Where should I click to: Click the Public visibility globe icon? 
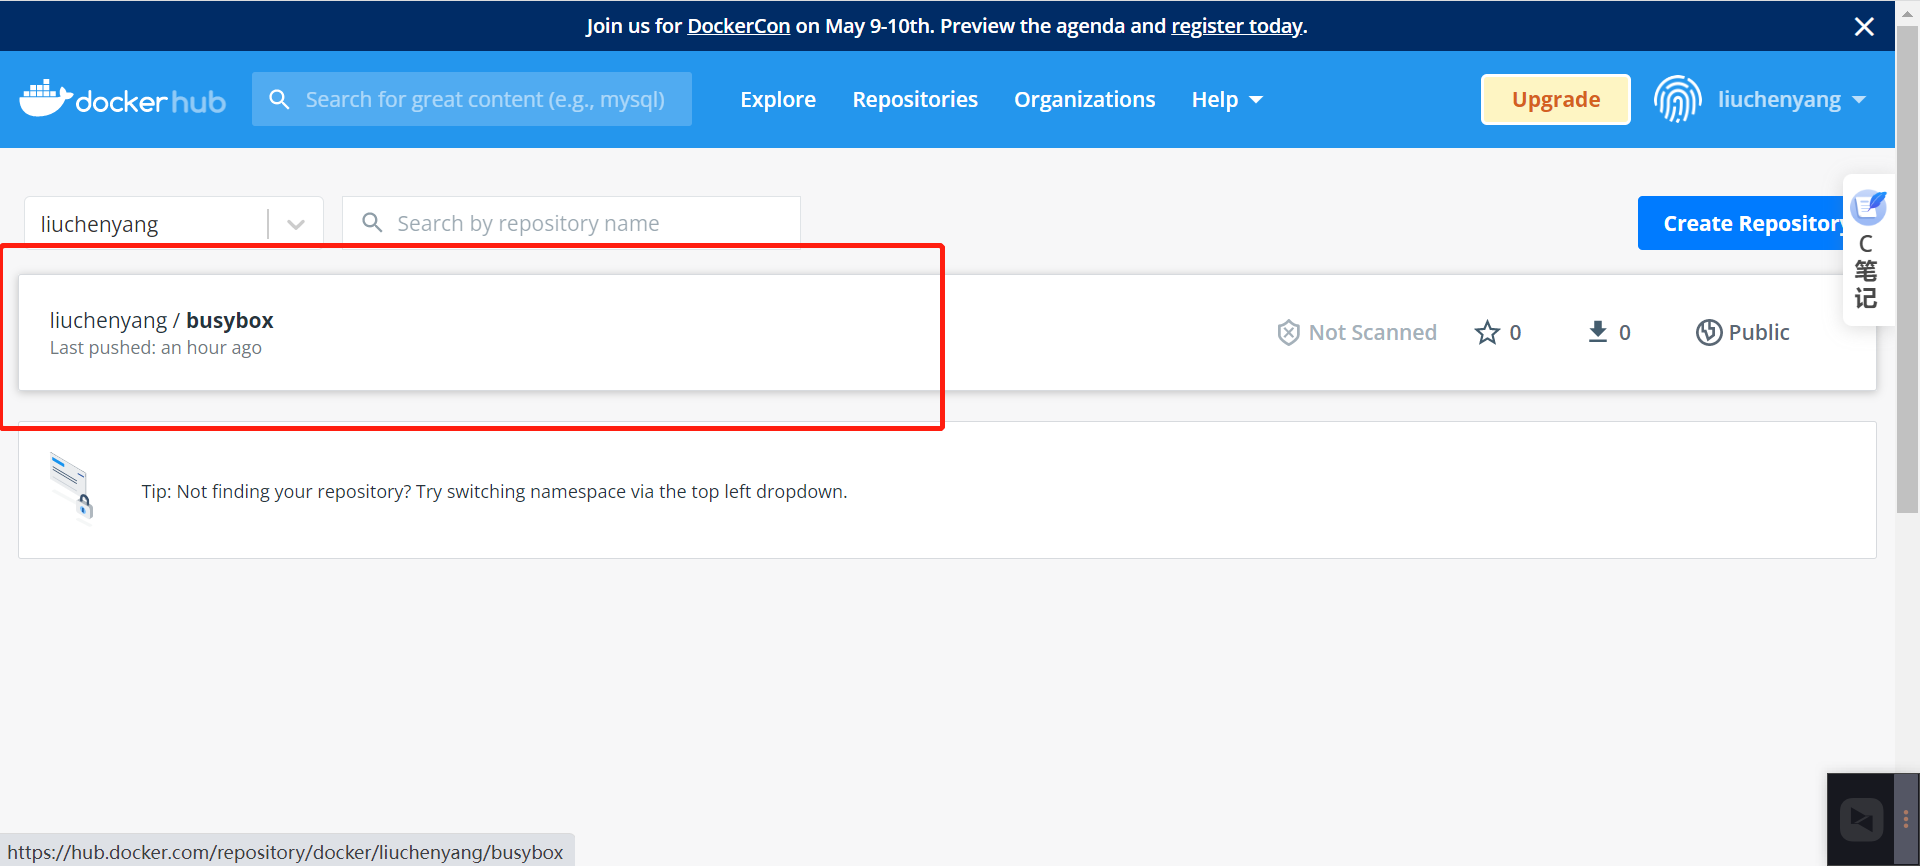1709,332
